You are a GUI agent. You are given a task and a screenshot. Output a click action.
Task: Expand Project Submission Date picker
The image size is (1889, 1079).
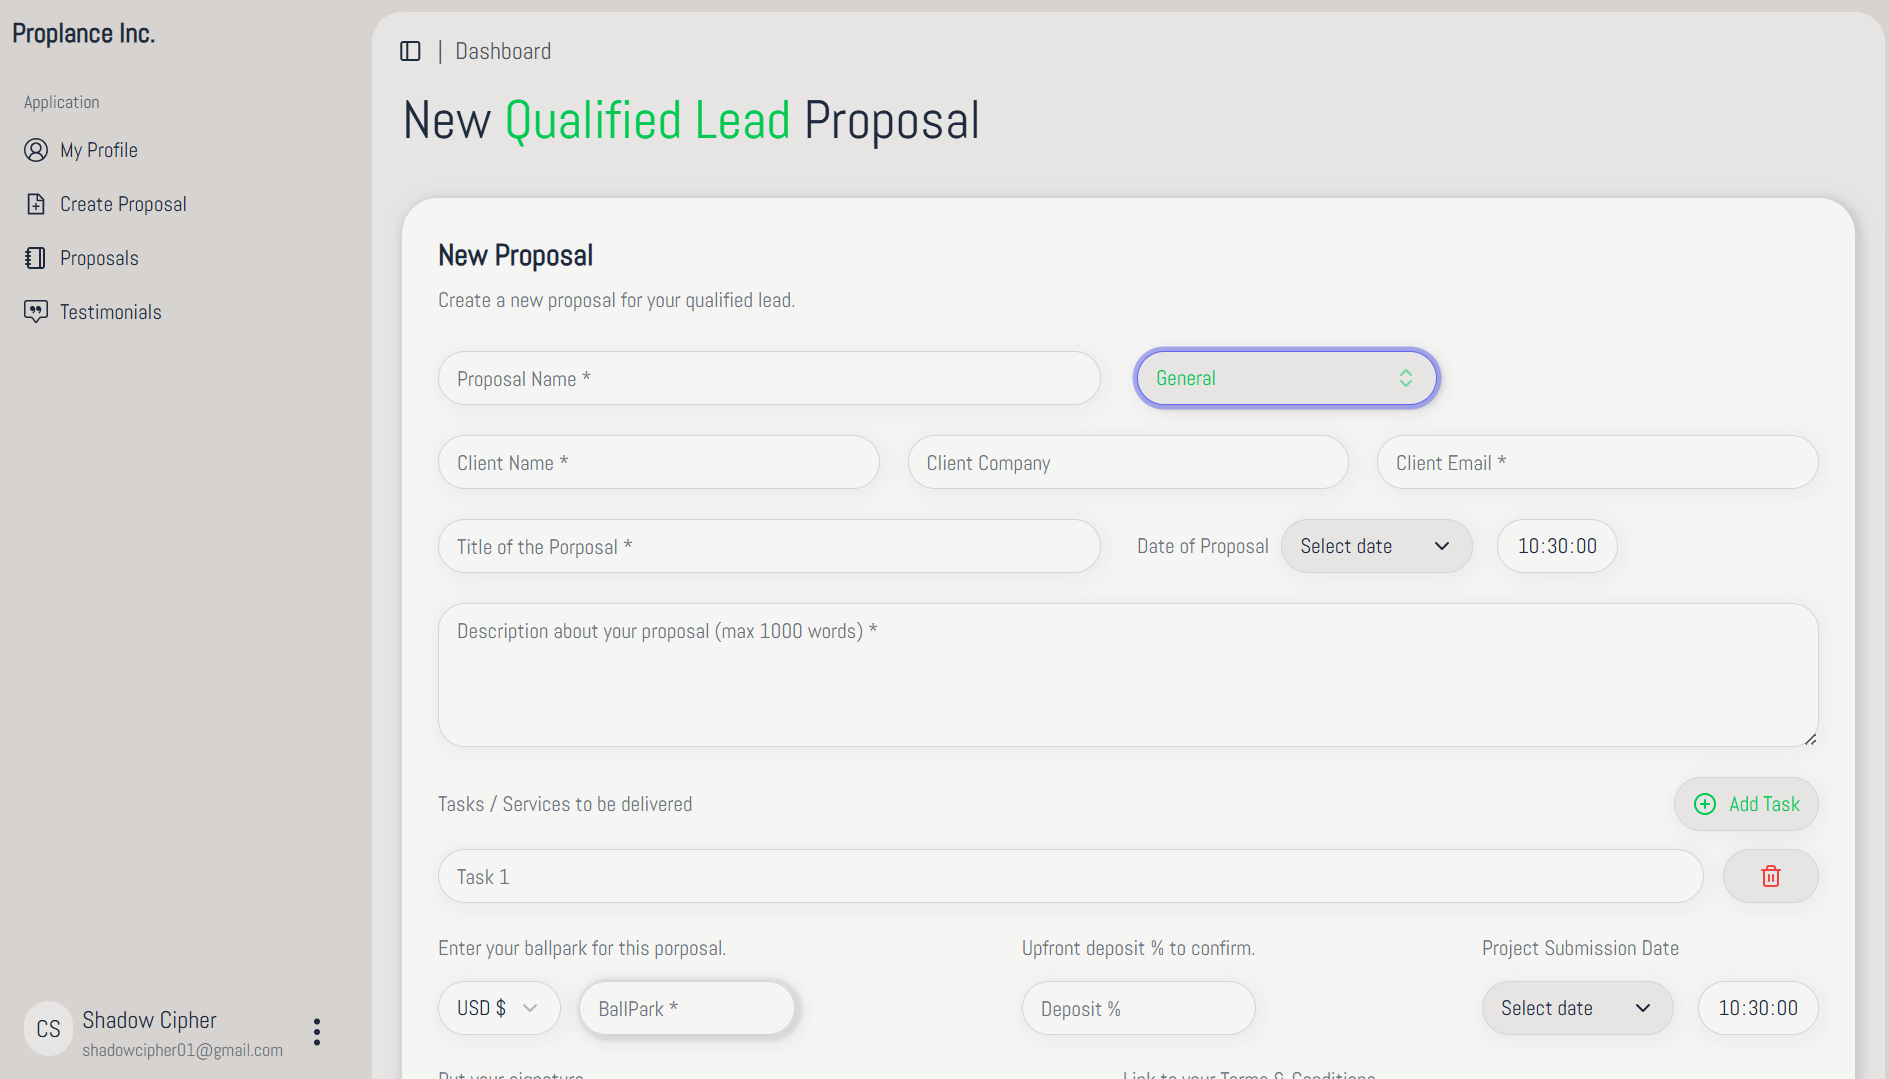(x=1576, y=1008)
